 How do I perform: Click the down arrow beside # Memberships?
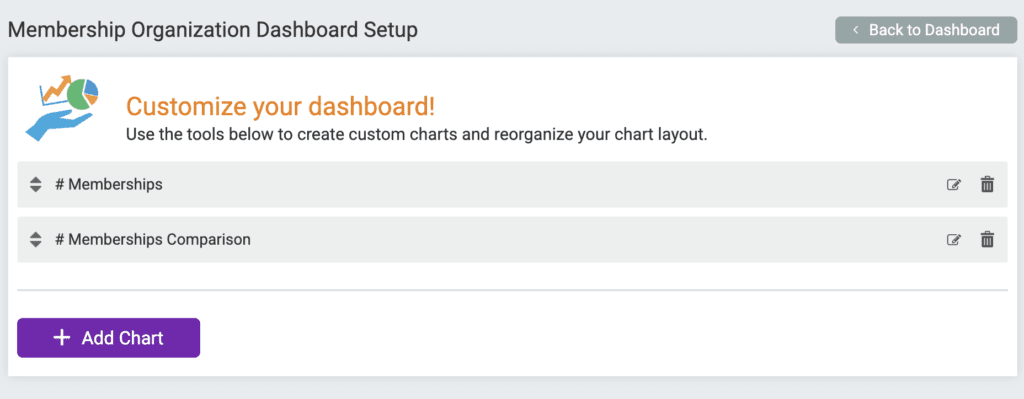(36, 189)
